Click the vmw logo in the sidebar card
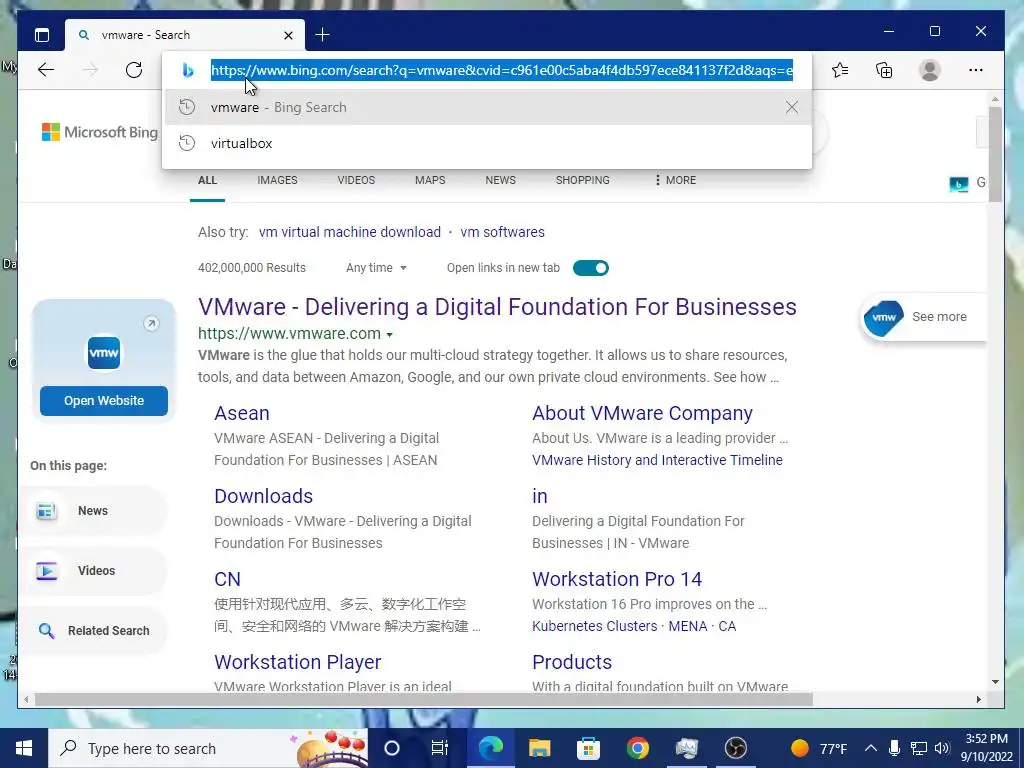The image size is (1024, 768). coord(104,353)
